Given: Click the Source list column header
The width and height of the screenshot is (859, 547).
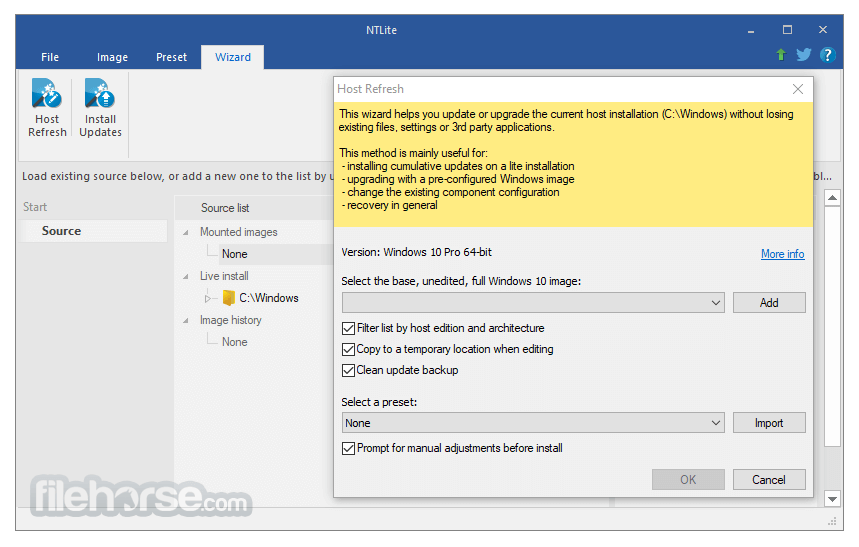Looking at the screenshot, I should pos(225,208).
